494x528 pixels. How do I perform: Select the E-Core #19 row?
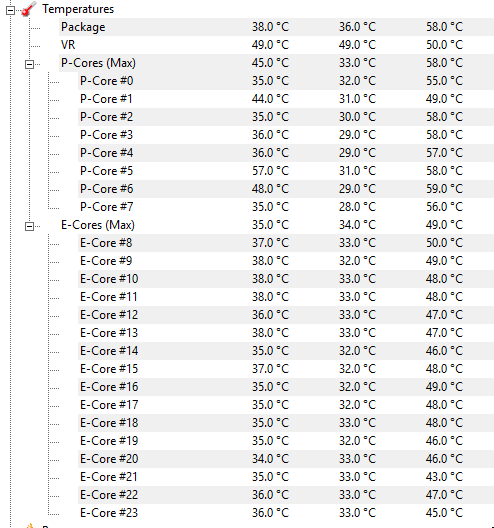(286, 441)
